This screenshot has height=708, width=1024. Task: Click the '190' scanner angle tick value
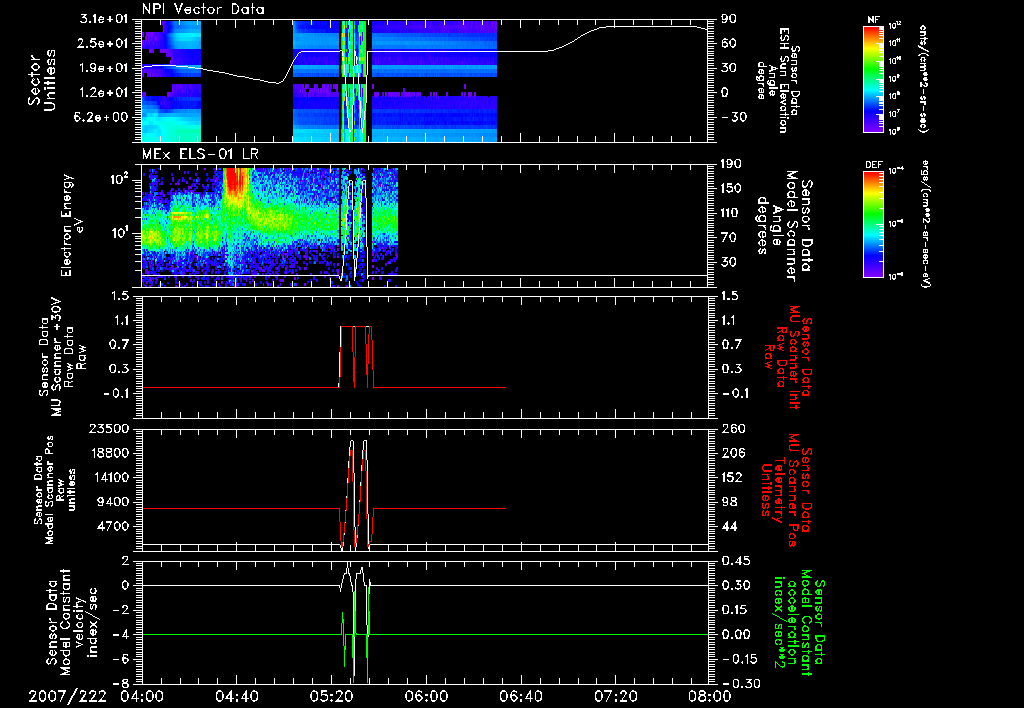[731, 164]
